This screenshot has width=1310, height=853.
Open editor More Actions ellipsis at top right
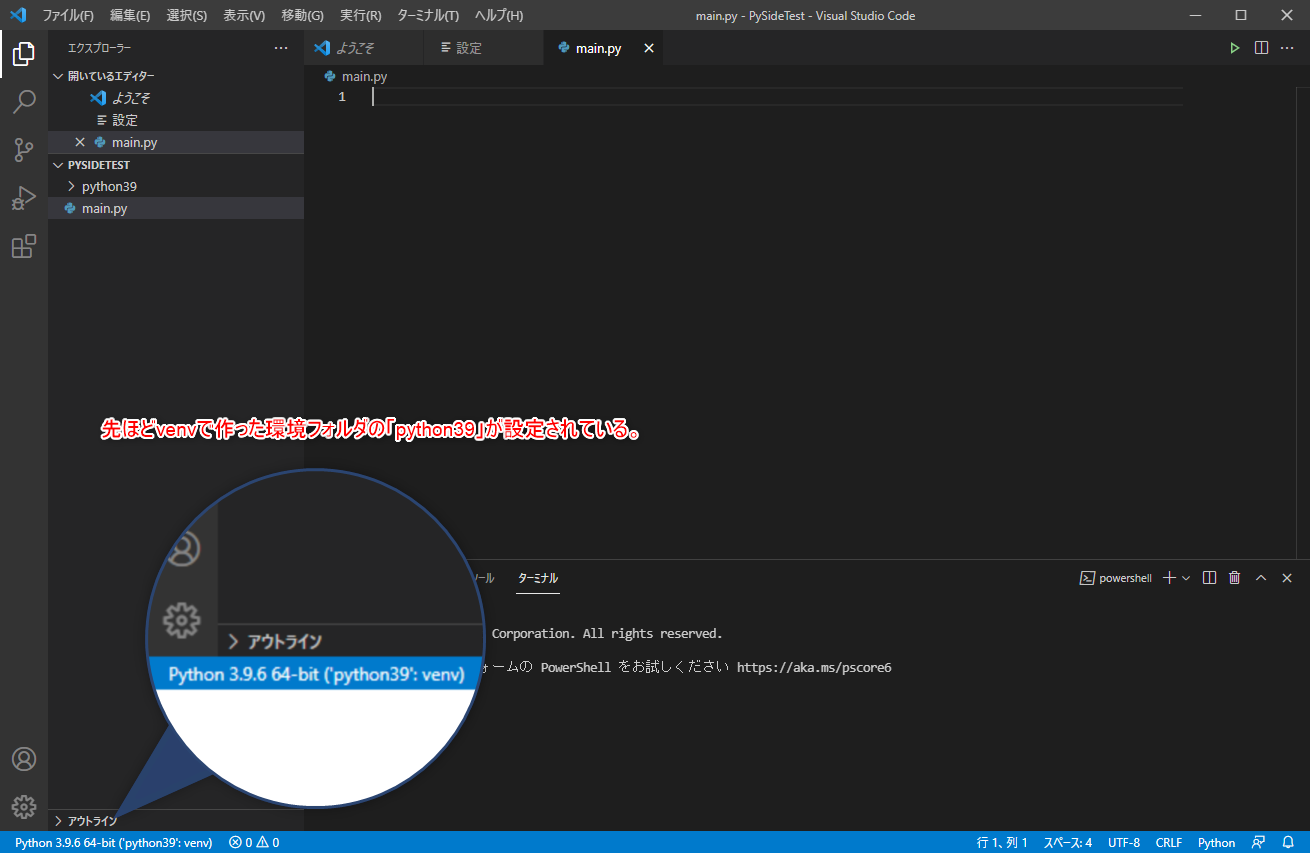1287,48
